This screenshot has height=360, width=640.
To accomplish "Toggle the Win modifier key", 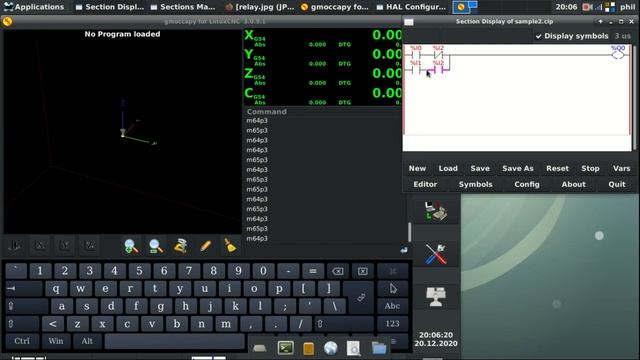I will click(56, 341).
